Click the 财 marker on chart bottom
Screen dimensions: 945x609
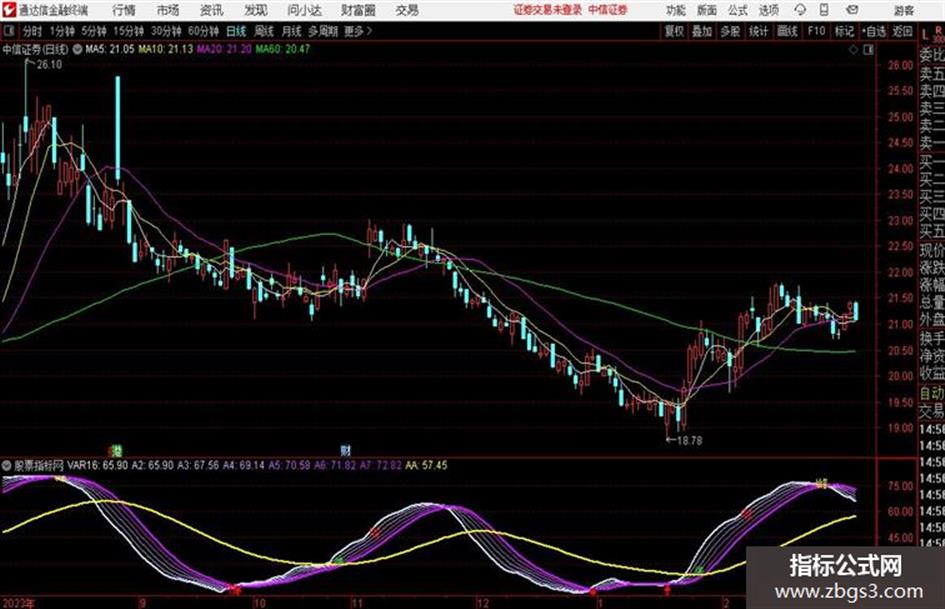pos(345,450)
